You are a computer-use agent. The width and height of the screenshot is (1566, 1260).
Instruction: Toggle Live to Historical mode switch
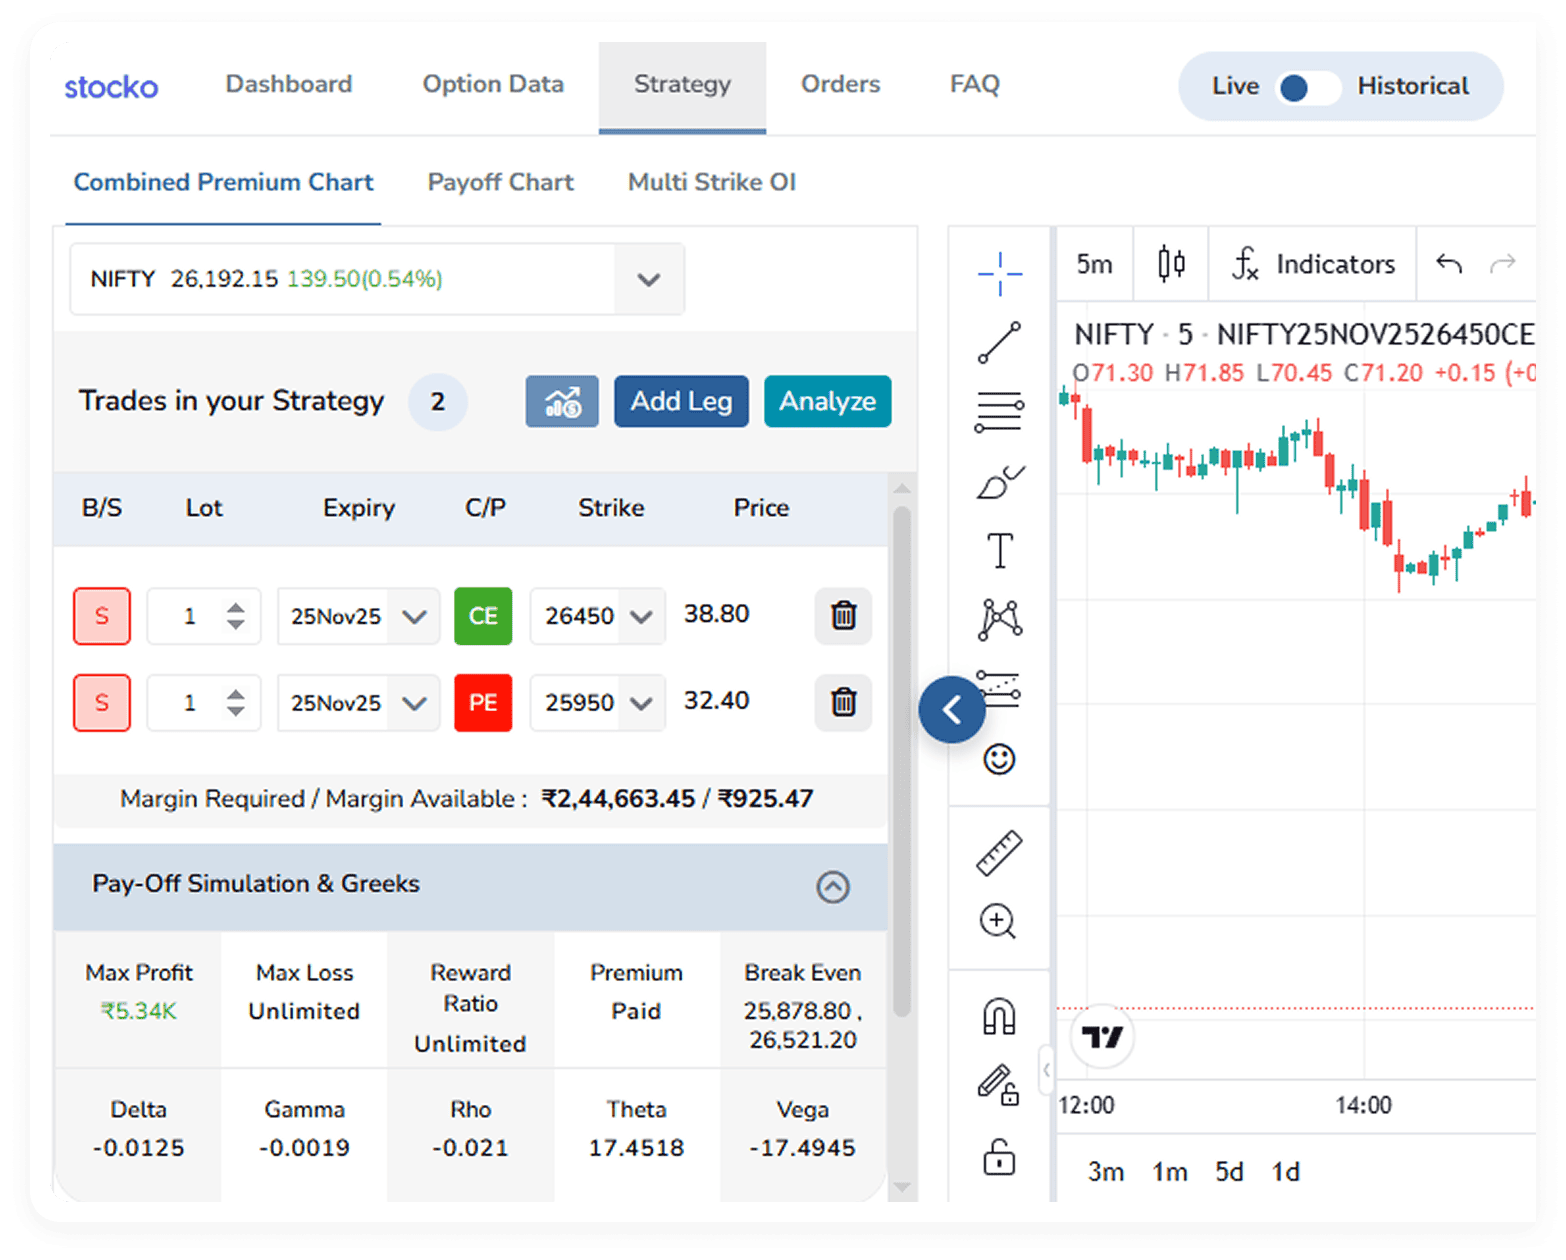1308,88
